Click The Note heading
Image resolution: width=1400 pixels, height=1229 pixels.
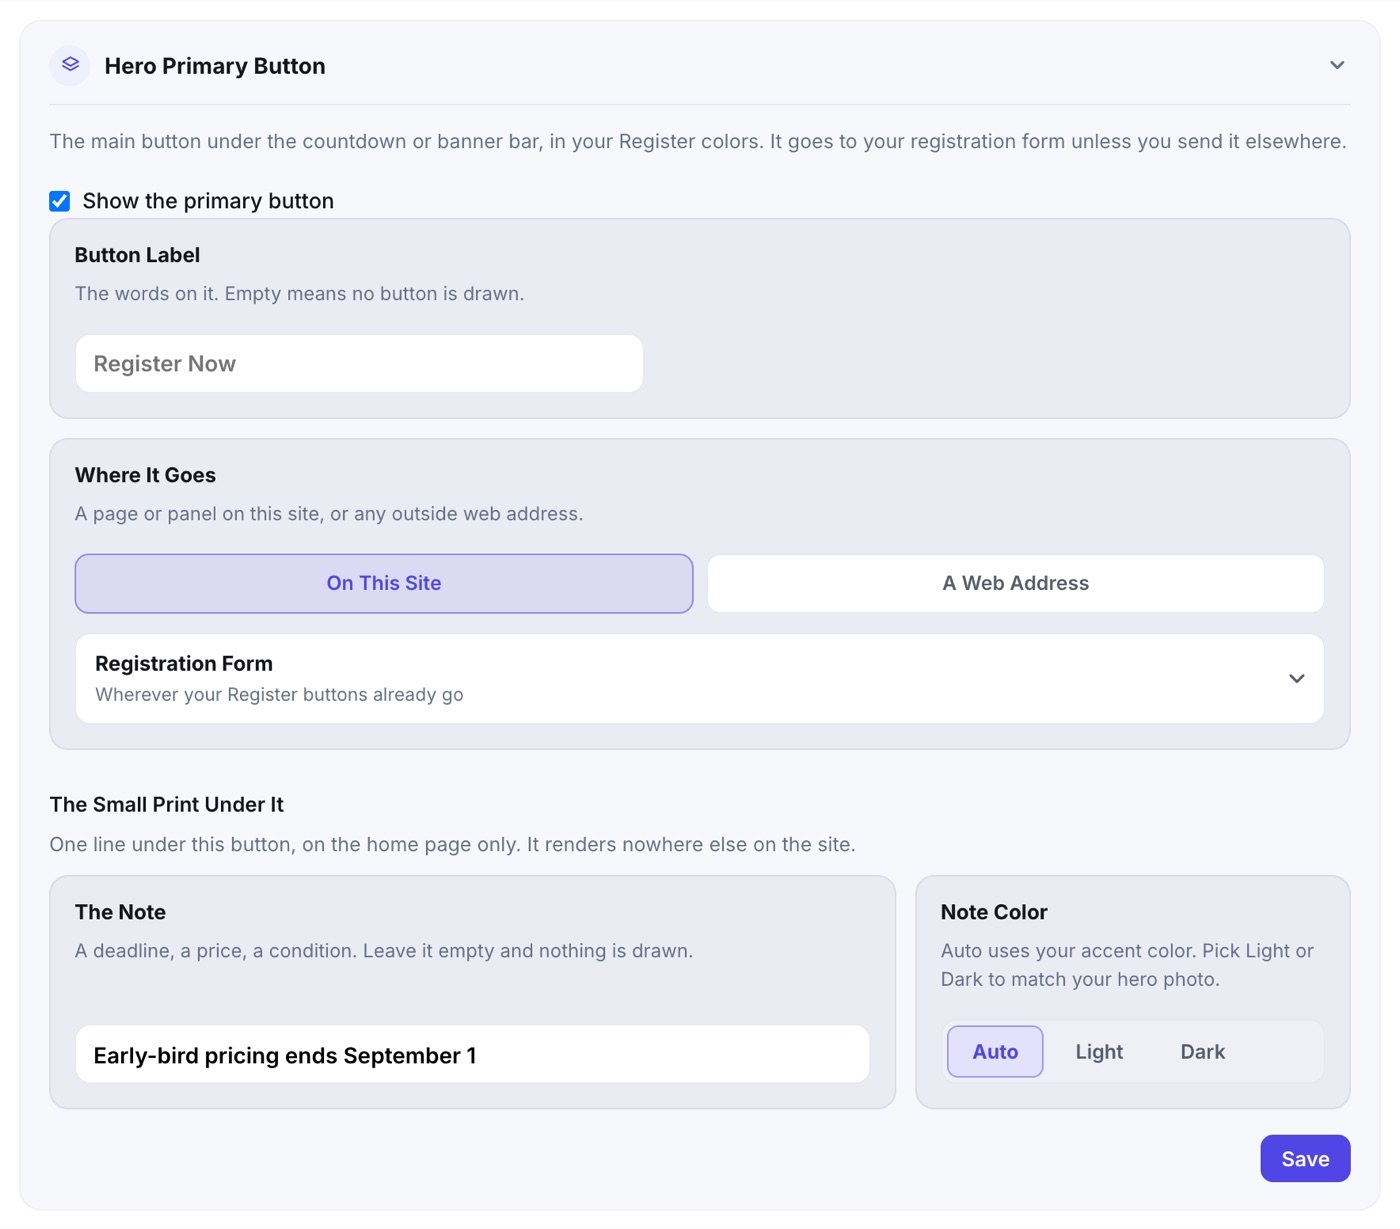click(120, 912)
